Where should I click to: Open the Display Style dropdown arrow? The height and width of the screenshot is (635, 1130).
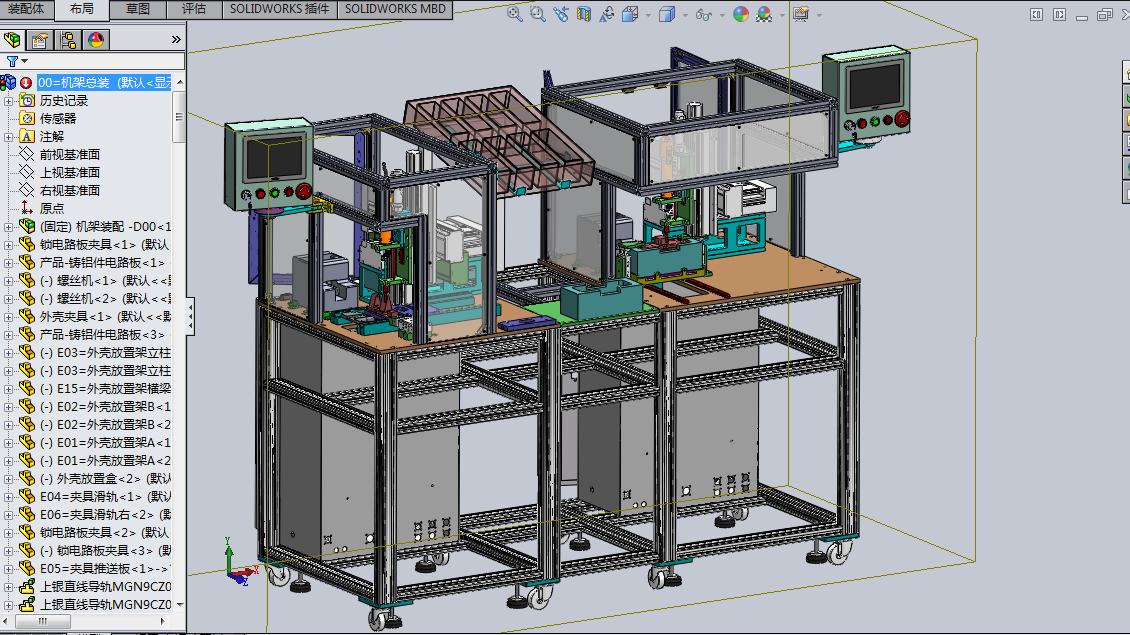coord(685,15)
